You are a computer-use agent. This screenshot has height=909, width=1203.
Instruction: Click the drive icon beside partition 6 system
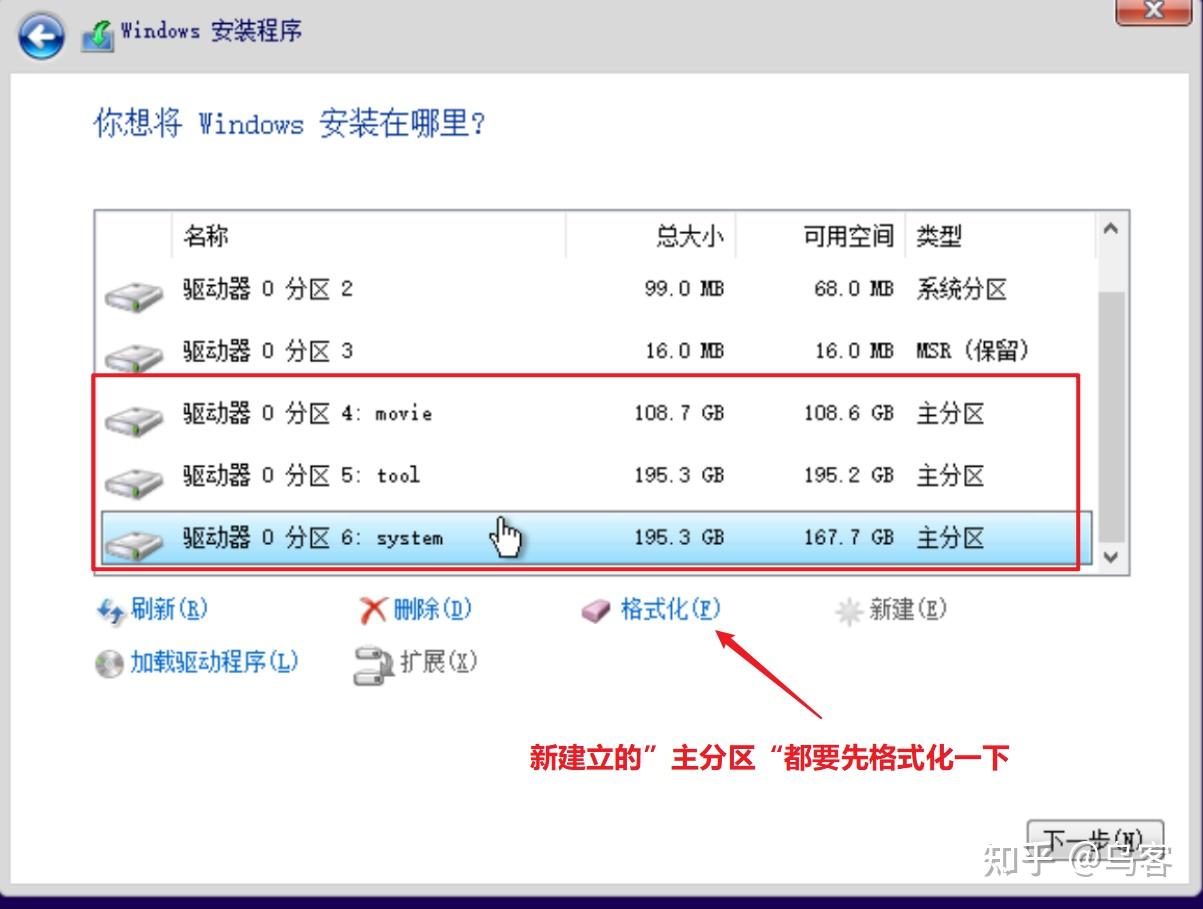pyautogui.click(x=133, y=543)
